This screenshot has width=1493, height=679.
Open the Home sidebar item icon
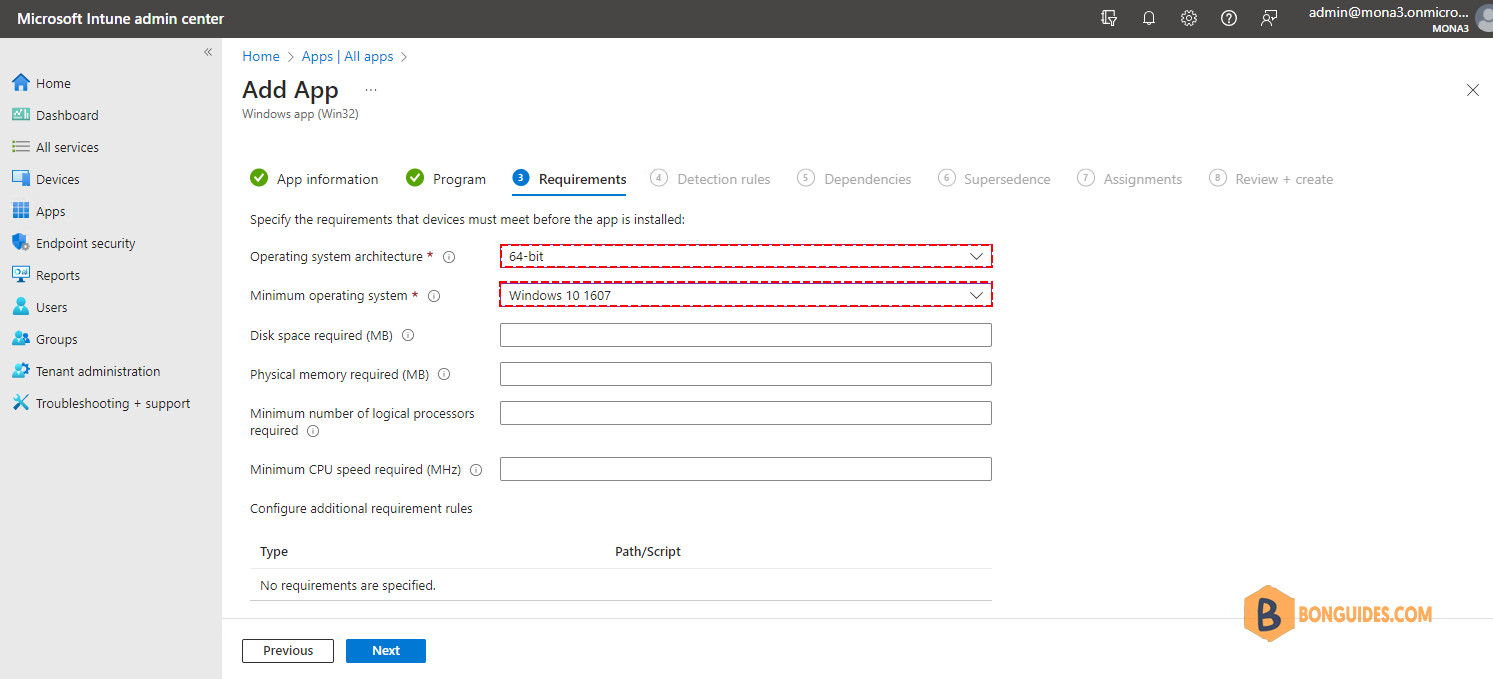coord(20,83)
